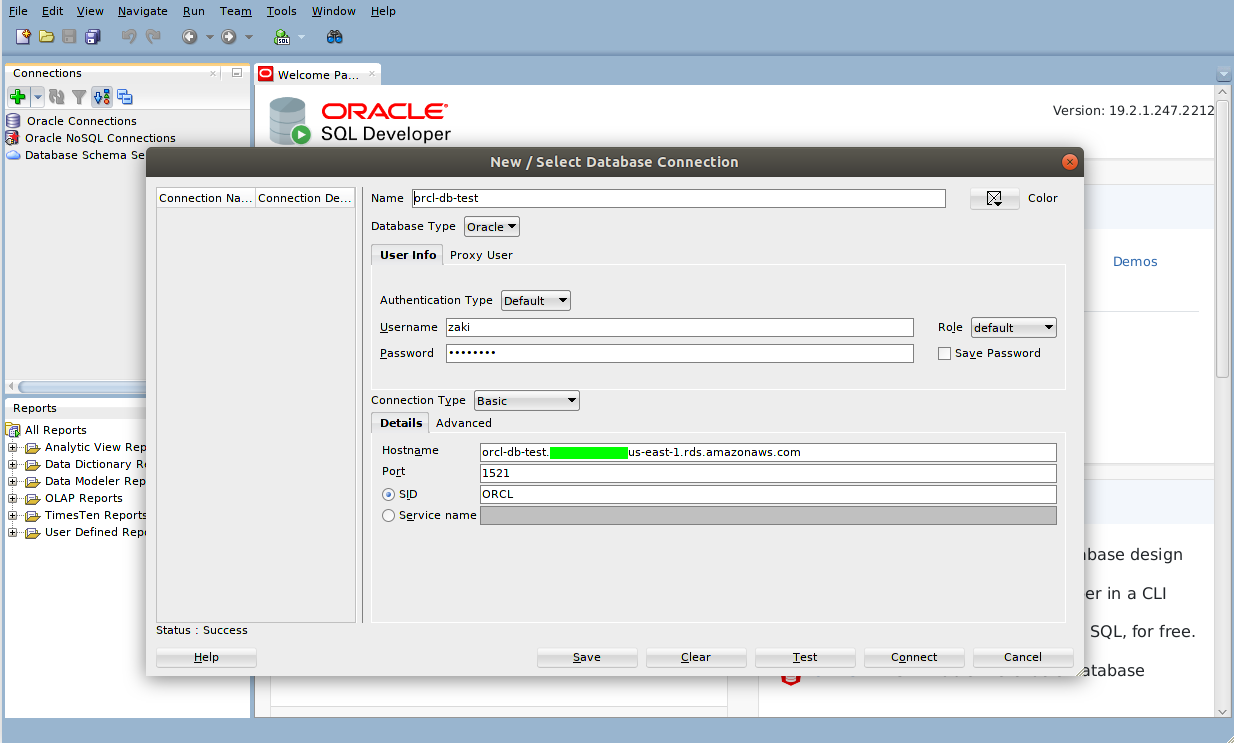Click the Collapse All icon in Connections panel

125,97
